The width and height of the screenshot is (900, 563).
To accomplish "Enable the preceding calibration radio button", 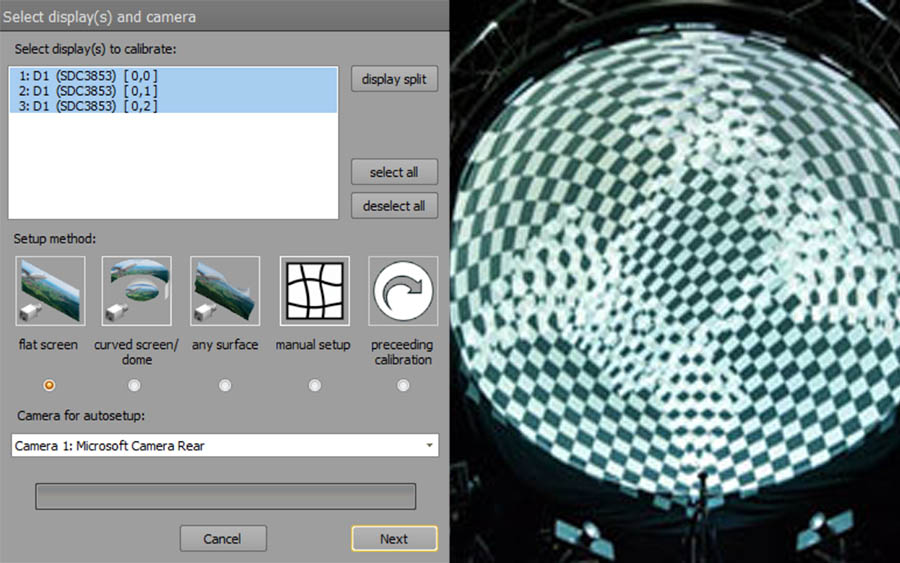I will pyautogui.click(x=403, y=385).
